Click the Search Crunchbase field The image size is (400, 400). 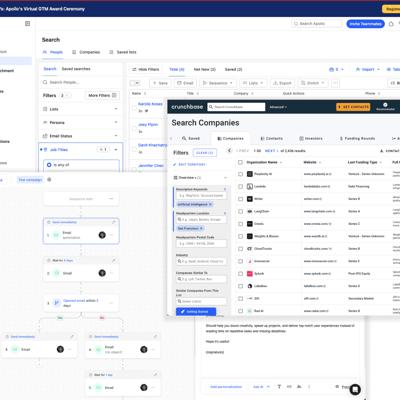point(236,107)
